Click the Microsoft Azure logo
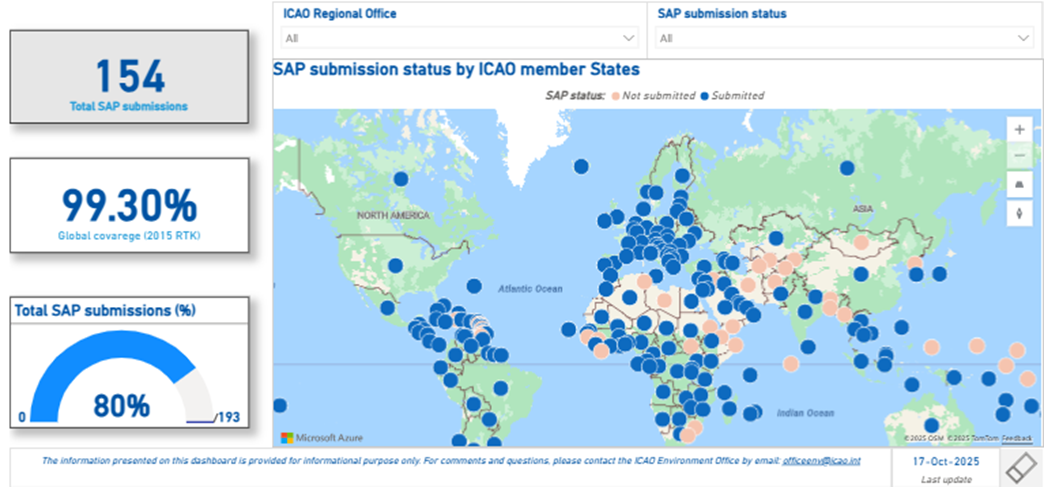Screen dimensions: 1044x487 click(322, 438)
